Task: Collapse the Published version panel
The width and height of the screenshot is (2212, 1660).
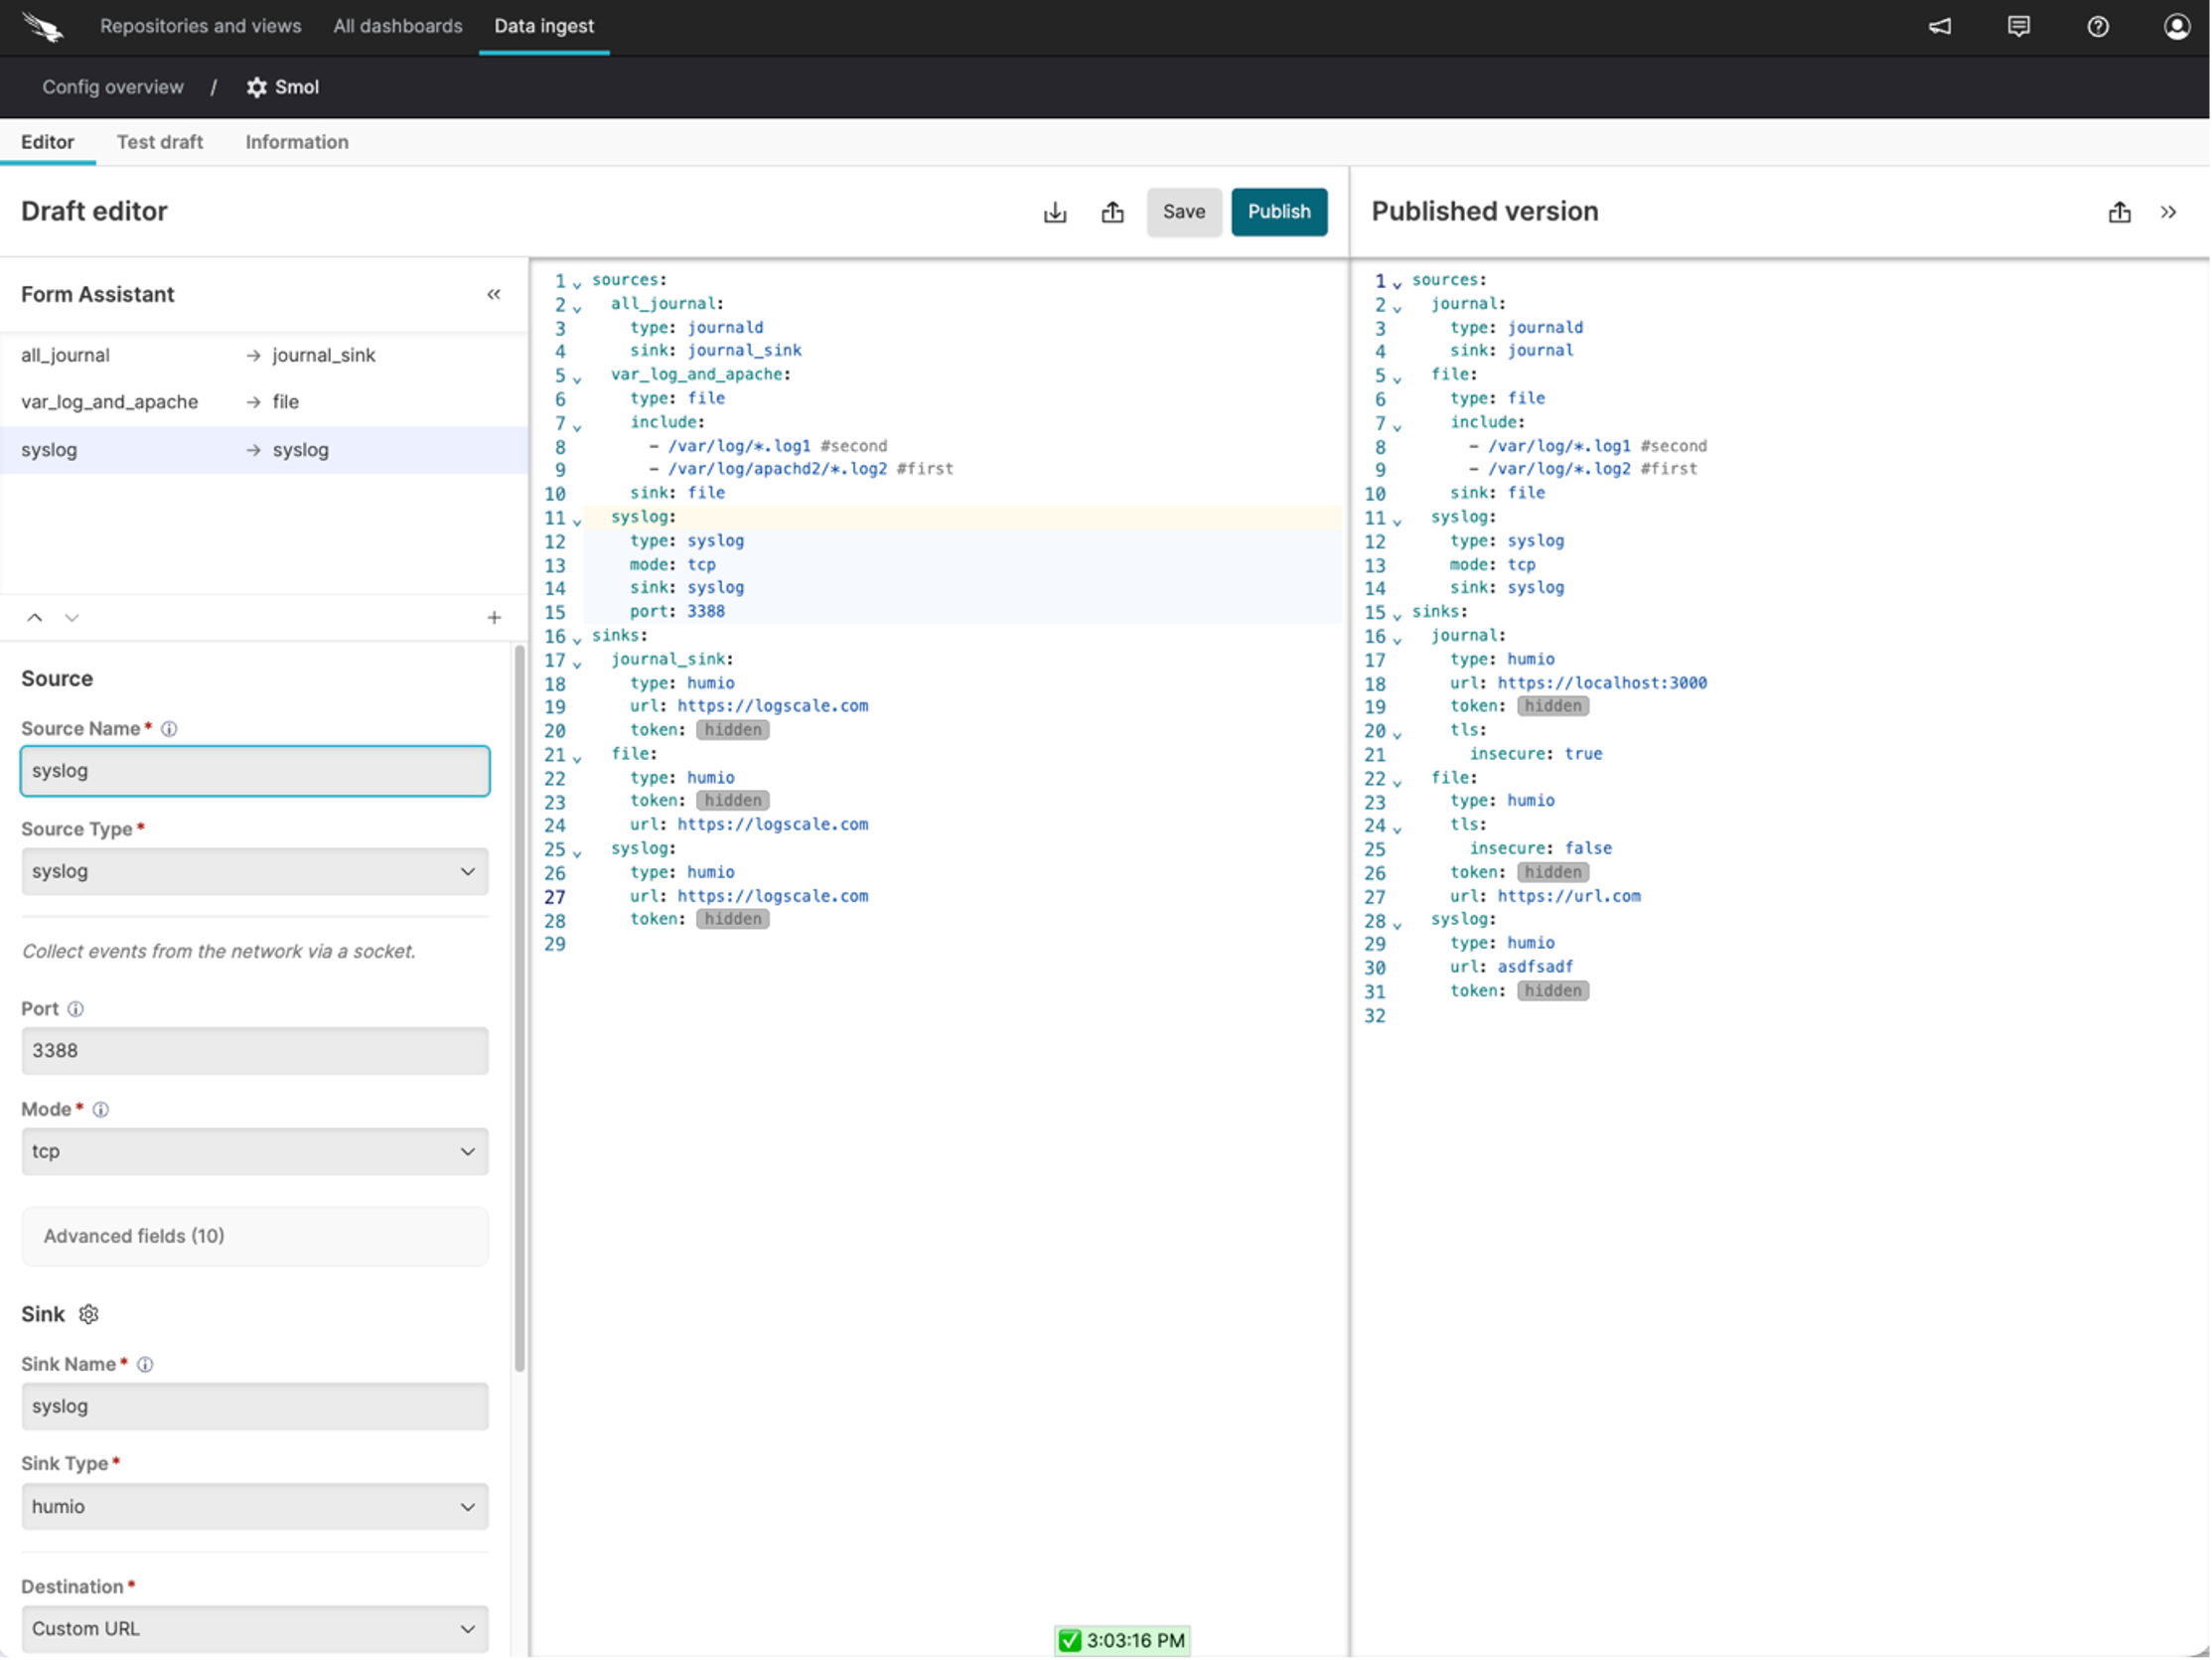Action: tap(2168, 212)
